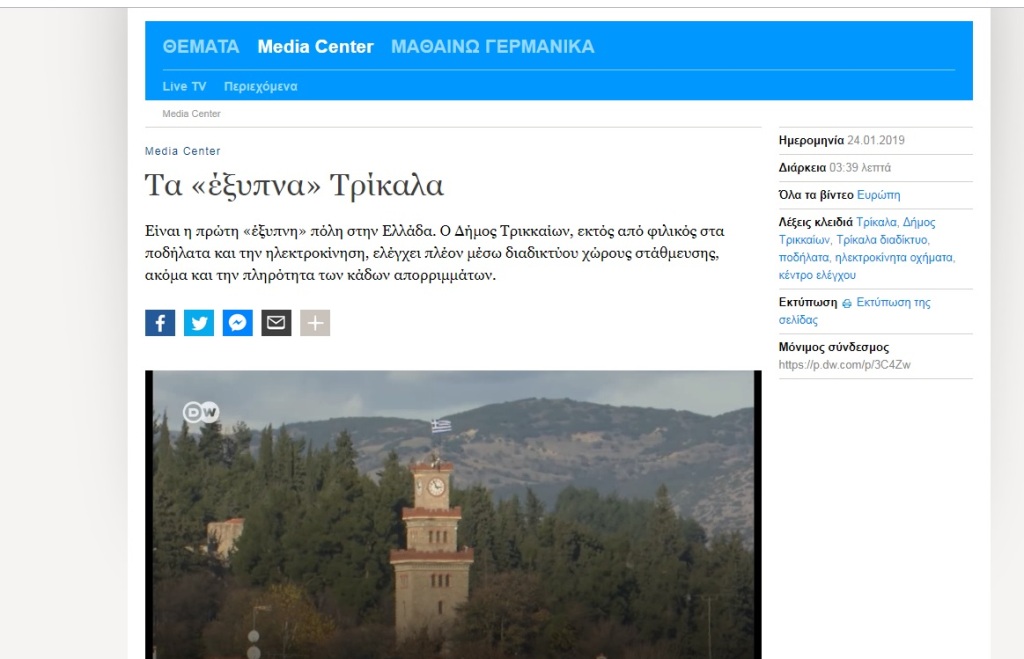
Task: Share the article by email icon
Action: click(276, 323)
